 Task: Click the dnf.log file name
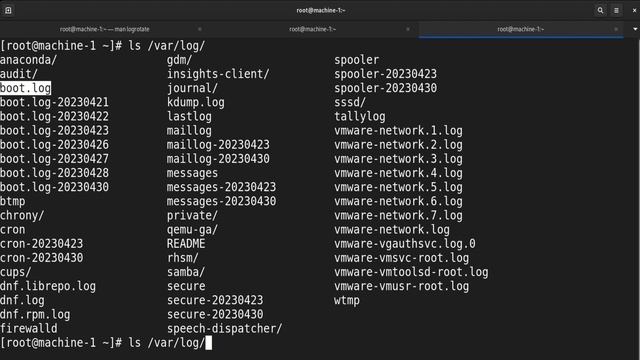point(22,300)
